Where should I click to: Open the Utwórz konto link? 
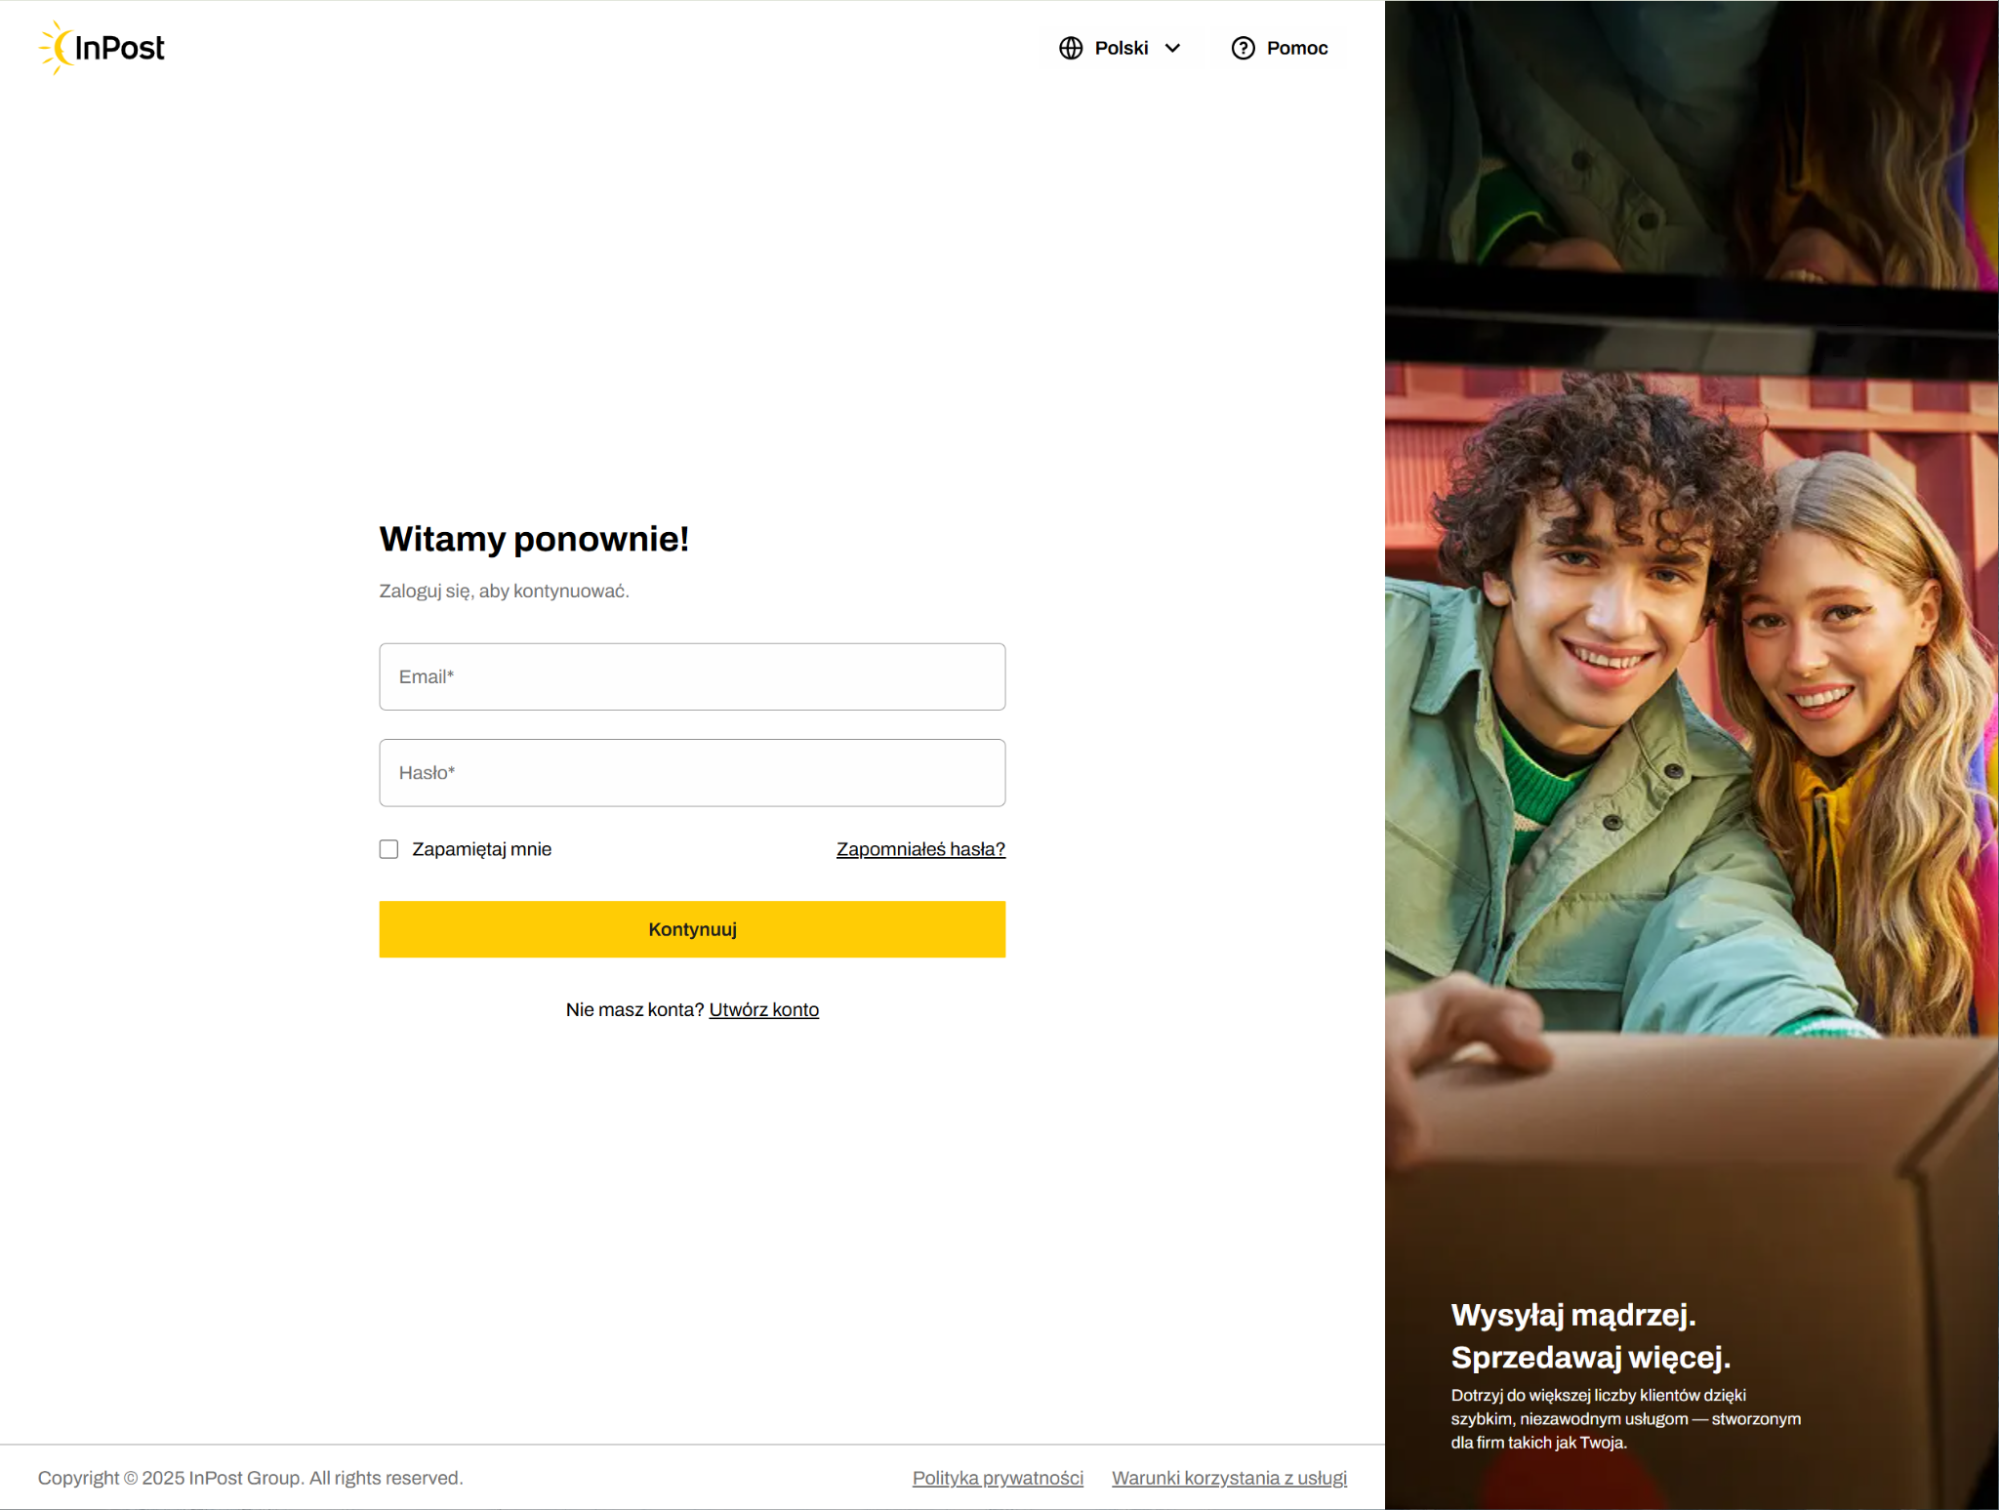pyautogui.click(x=764, y=1010)
